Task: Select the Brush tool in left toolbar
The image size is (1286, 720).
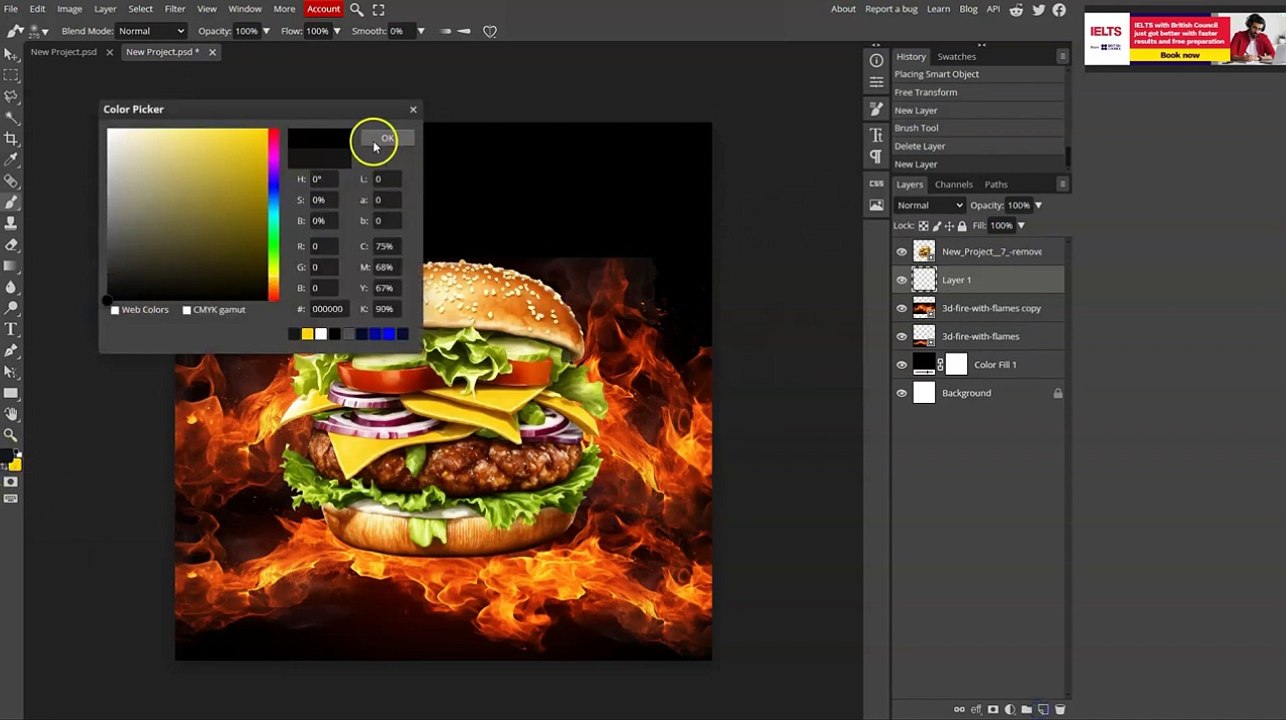Action: pyautogui.click(x=11, y=202)
